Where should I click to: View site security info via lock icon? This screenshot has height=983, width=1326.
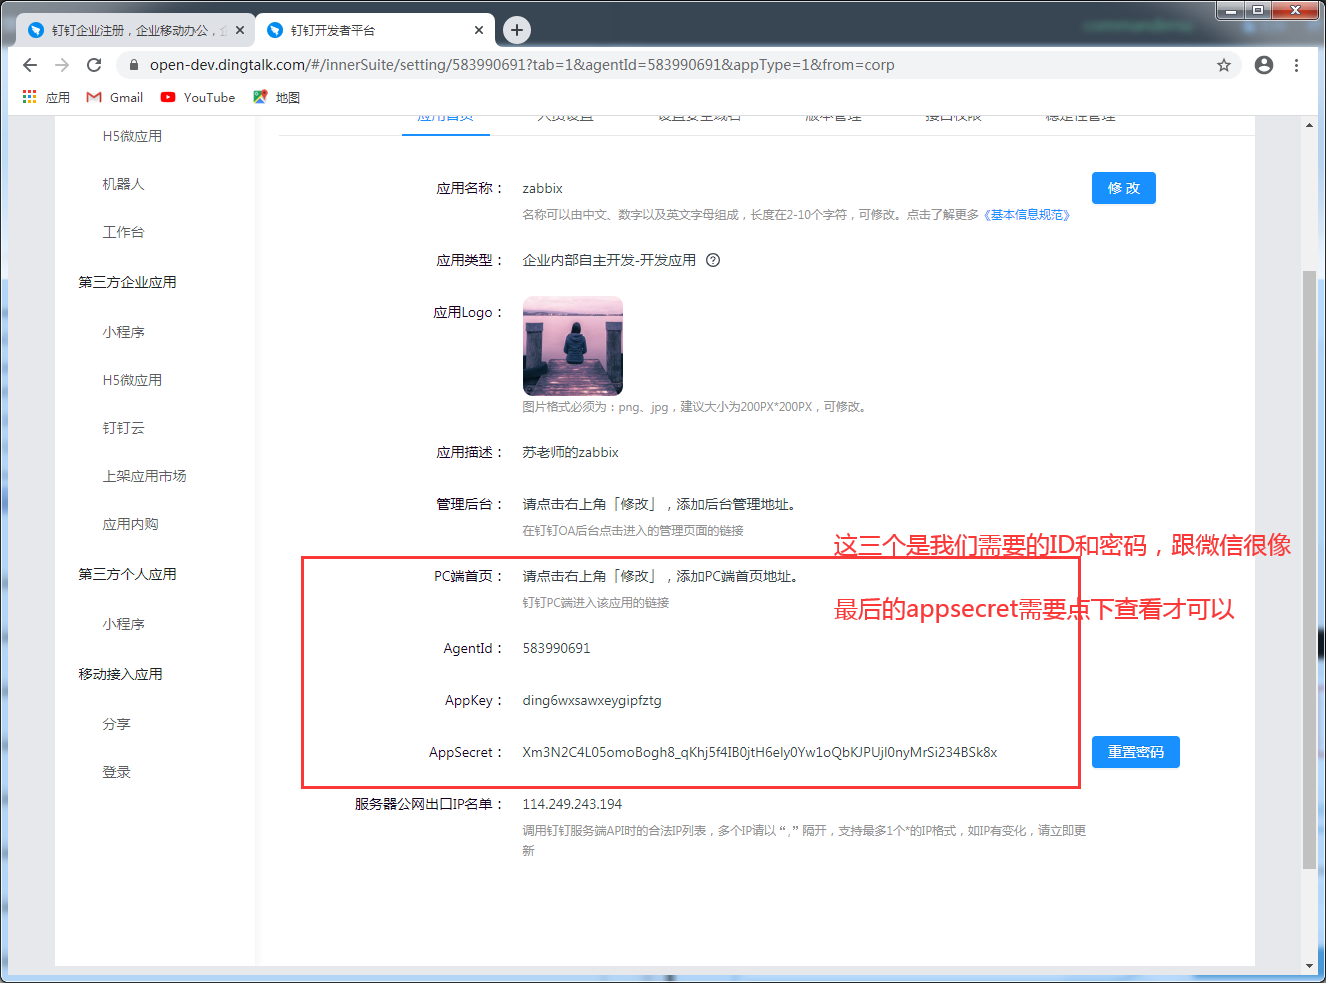[x=133, y=65]
